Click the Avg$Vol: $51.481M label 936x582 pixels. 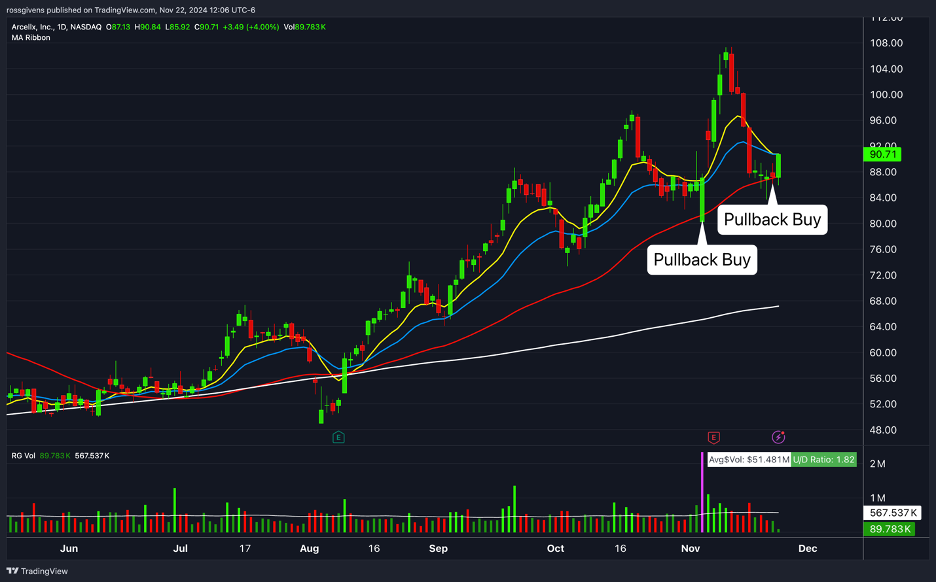coord(749,460)
